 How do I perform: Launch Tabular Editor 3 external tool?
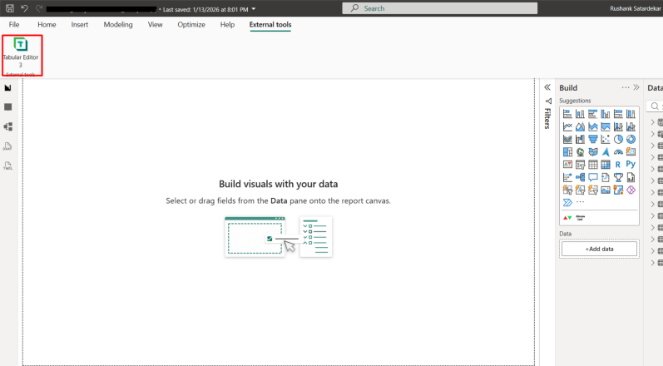pyautogui.click(x=21, y=52)
